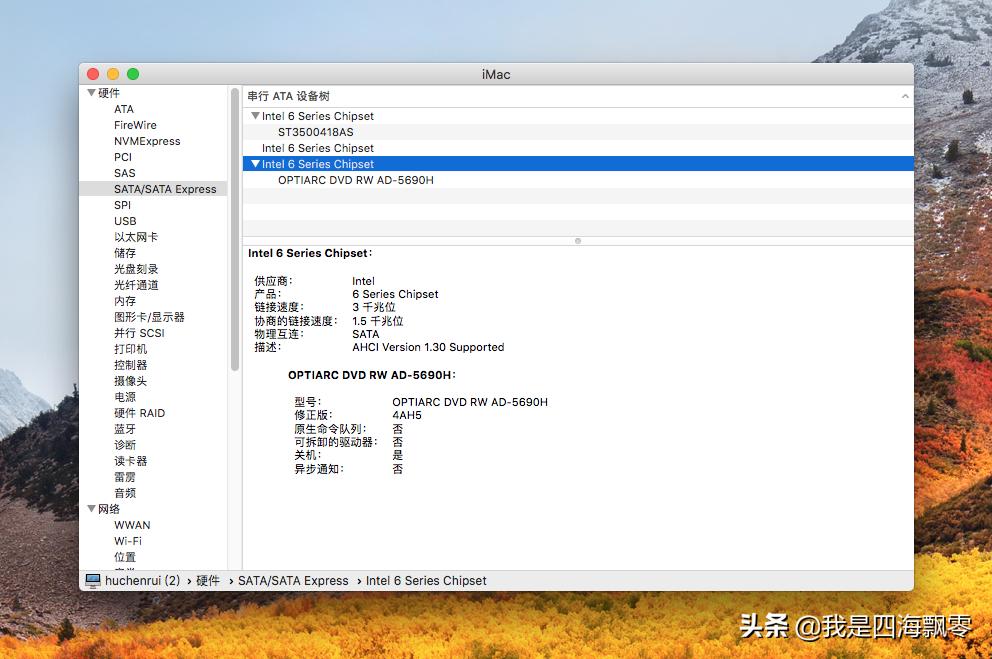Open the 打印机 section

(x=130, y=349)
